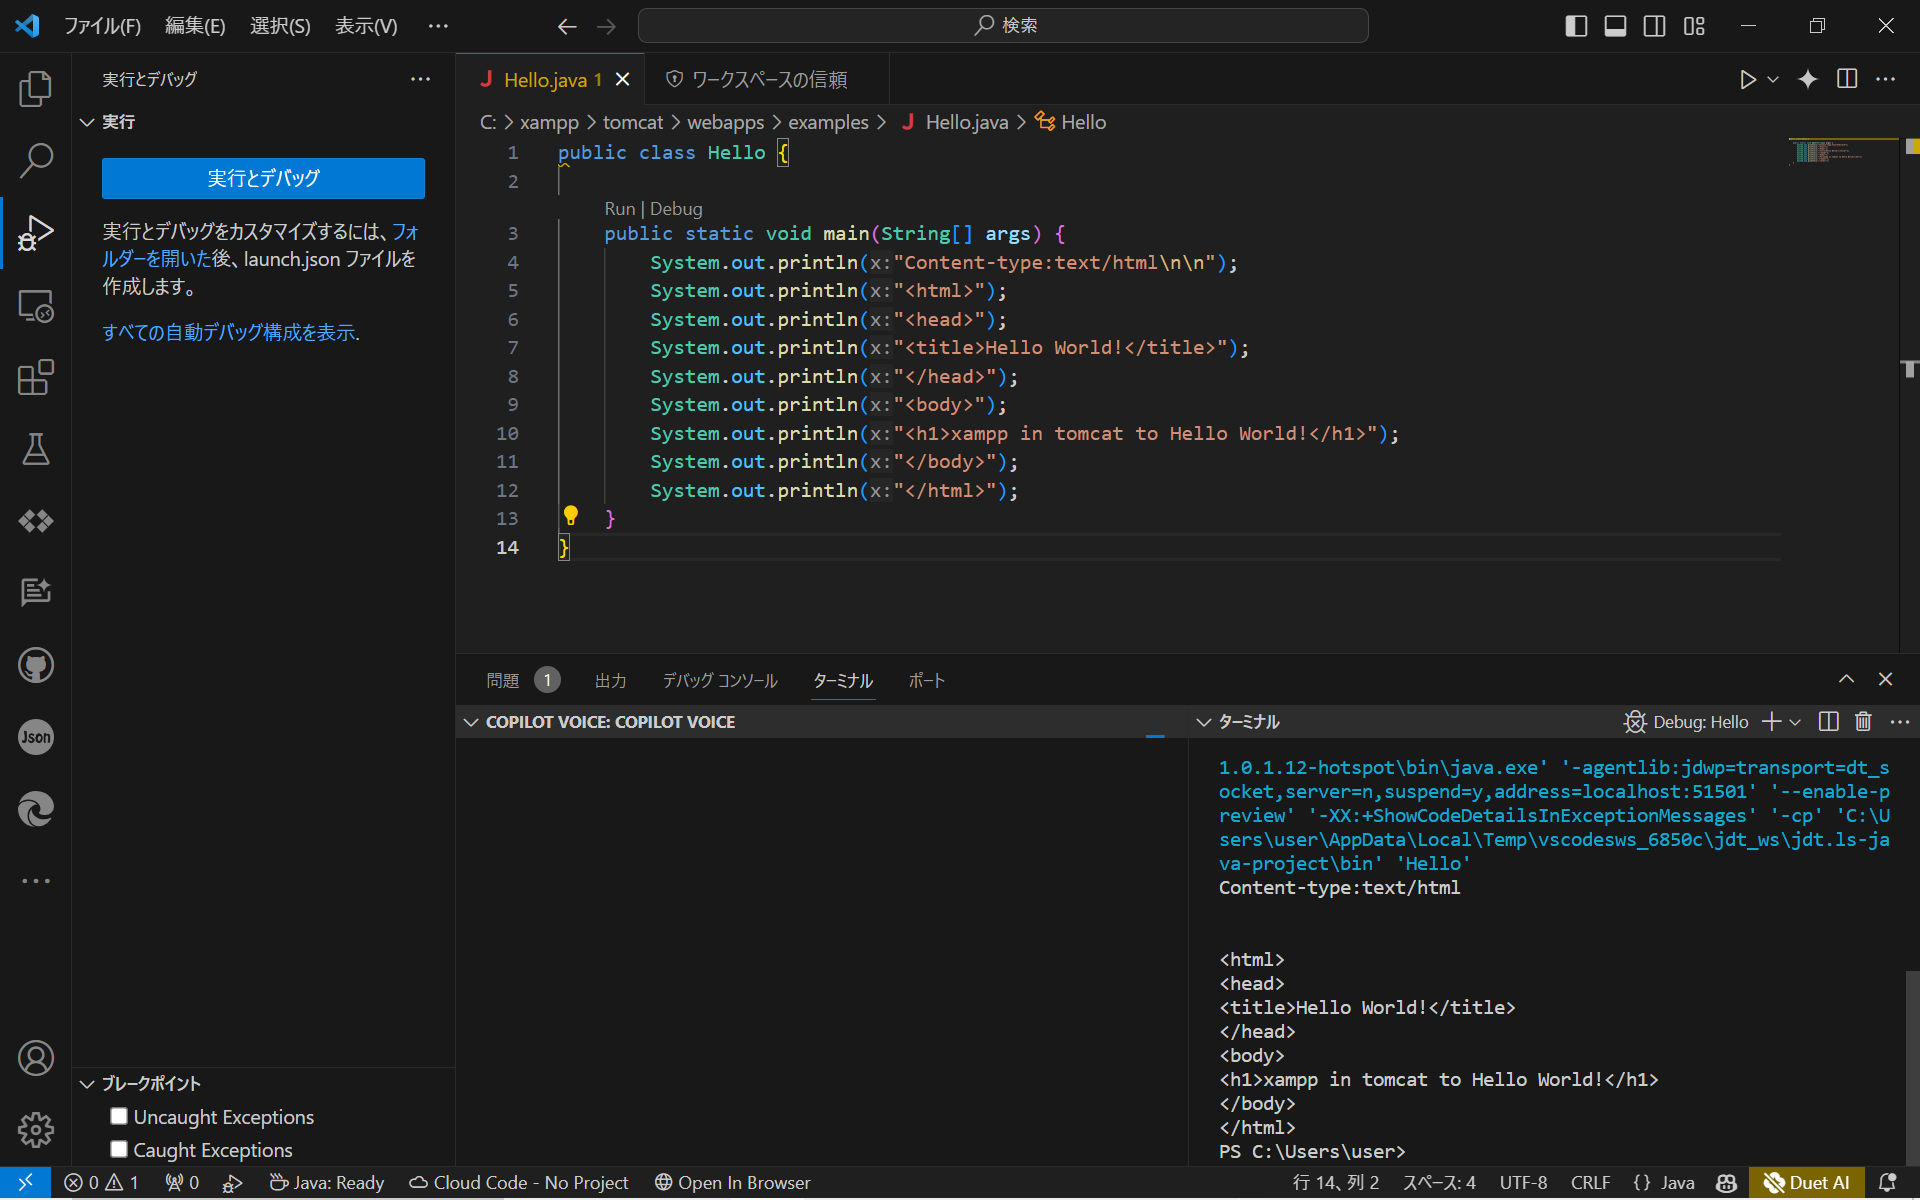Open editor More Actions ellipsis
The height and width of the screenshot is (1200, 1920).
(x=1886, y=79)
